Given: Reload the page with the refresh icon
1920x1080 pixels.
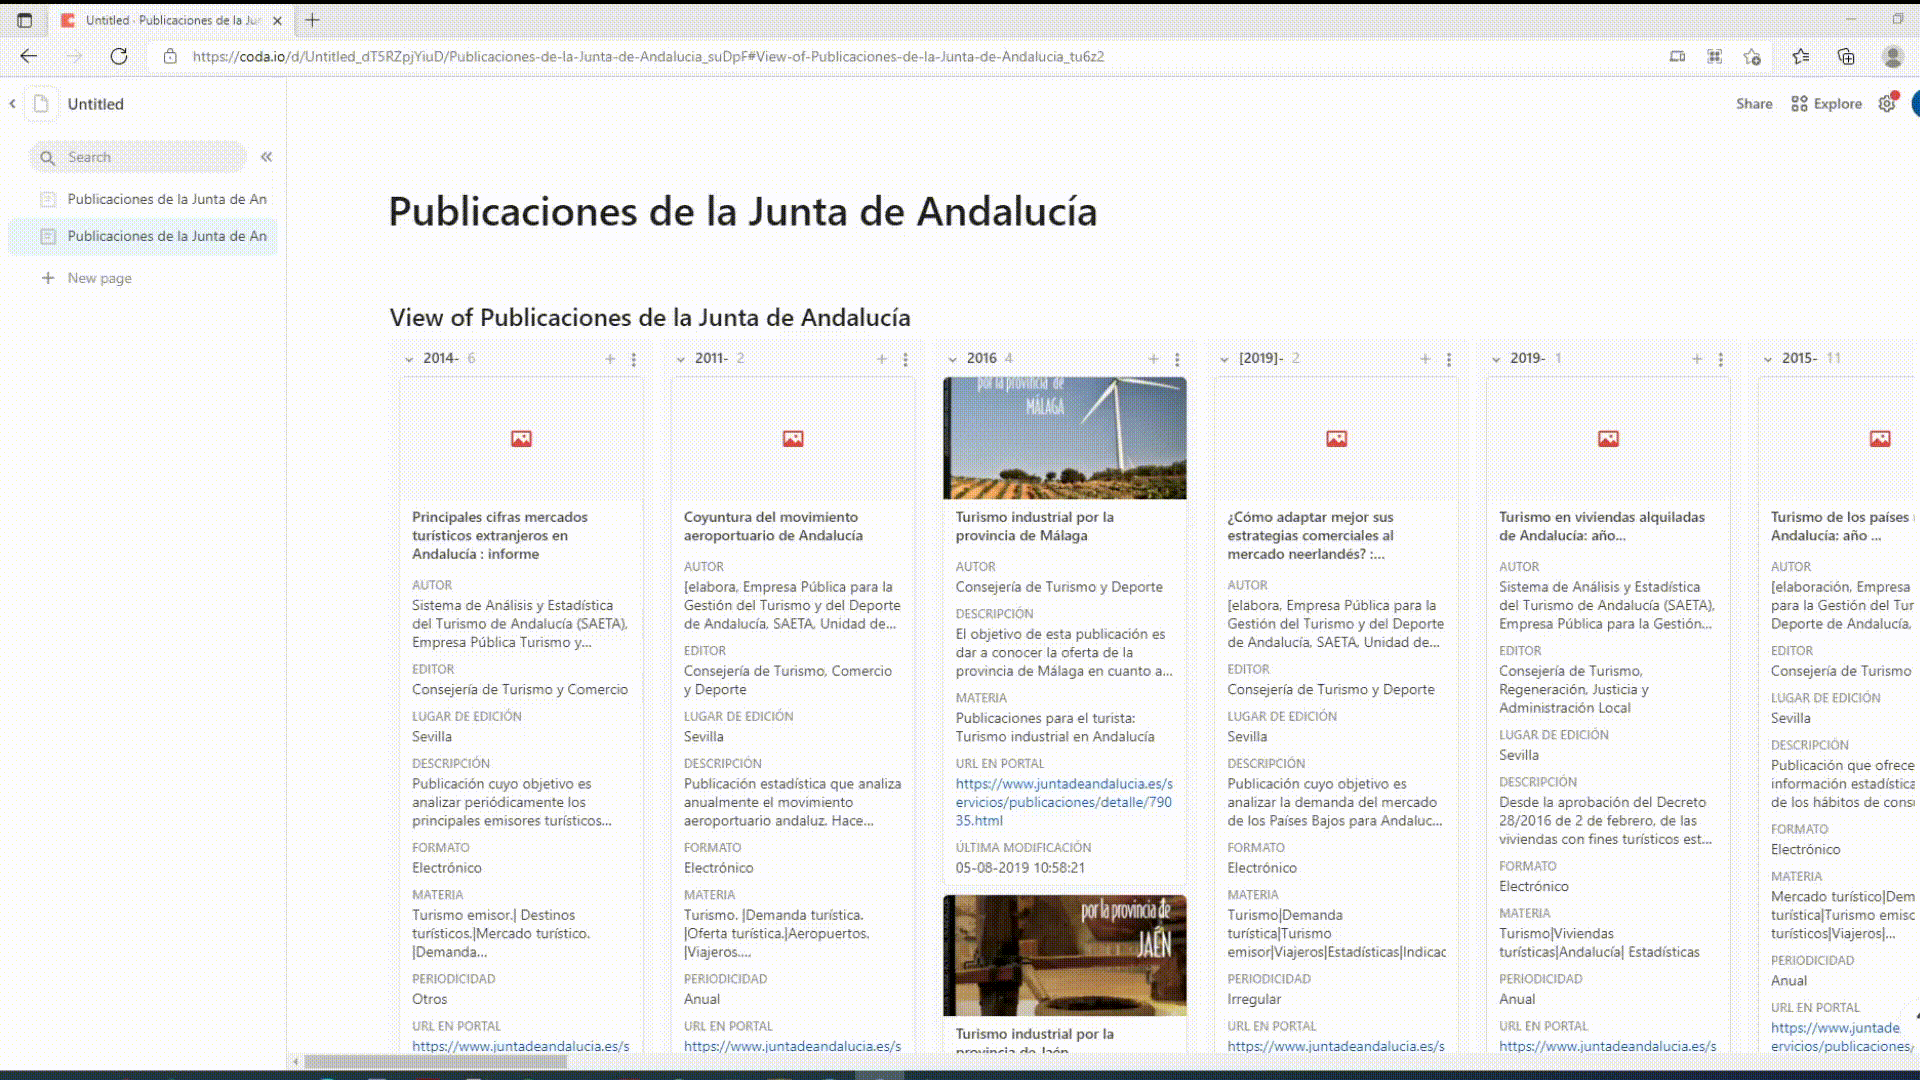Looking at the screenshot, I should (119, 56).
